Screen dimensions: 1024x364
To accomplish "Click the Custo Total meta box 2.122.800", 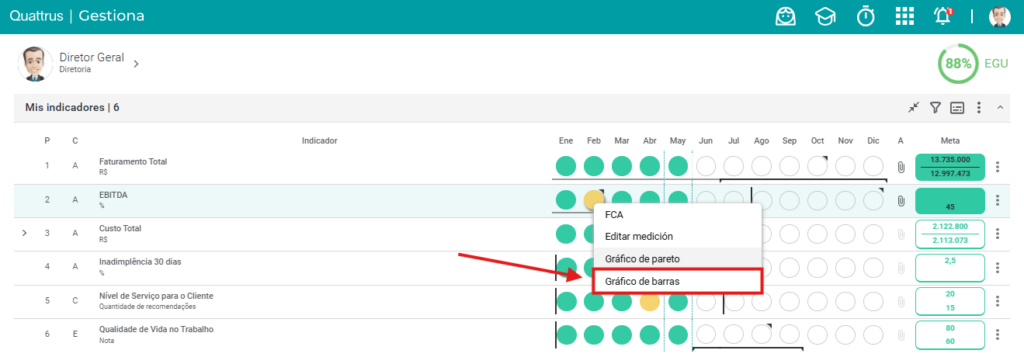I will 950,233.
